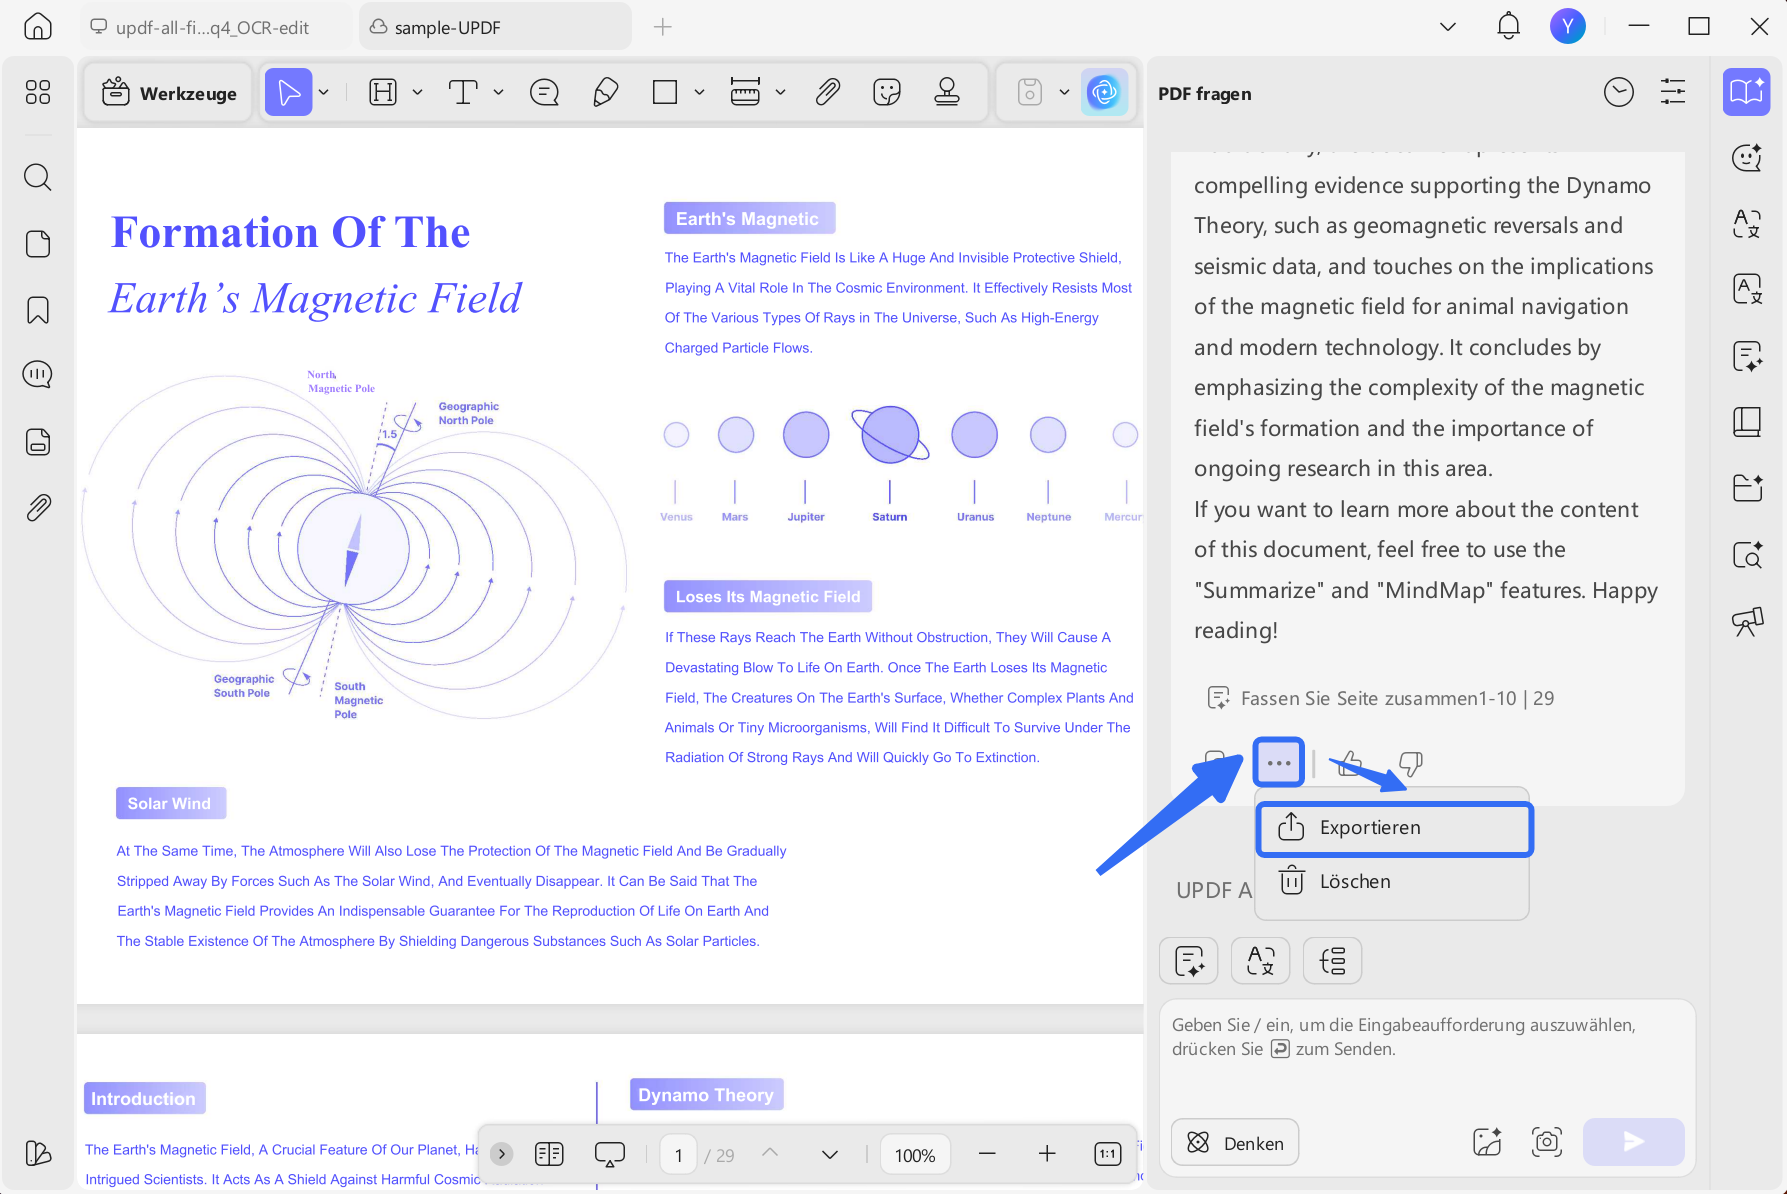Open the sticker tool
The width and height of the screenshot is (1787, 1194).
[x=887, y=93]
